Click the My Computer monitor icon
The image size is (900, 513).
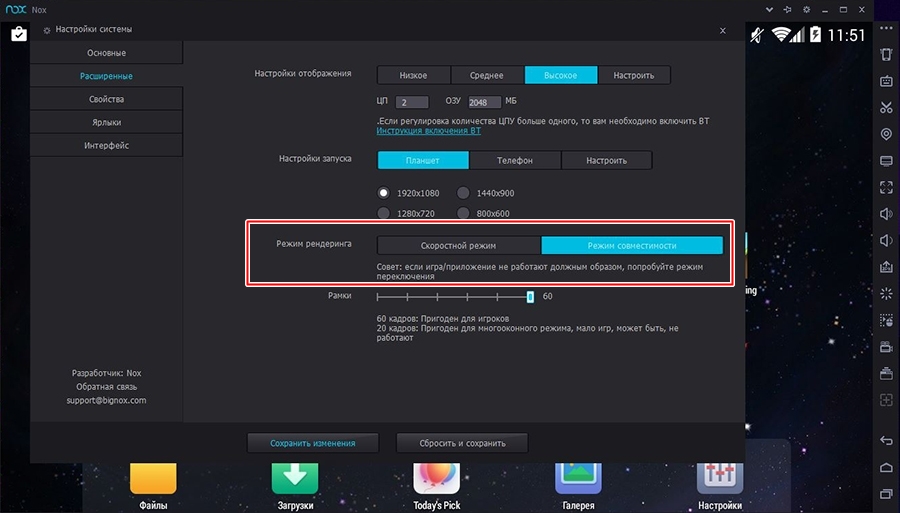(x=886, y=161)
